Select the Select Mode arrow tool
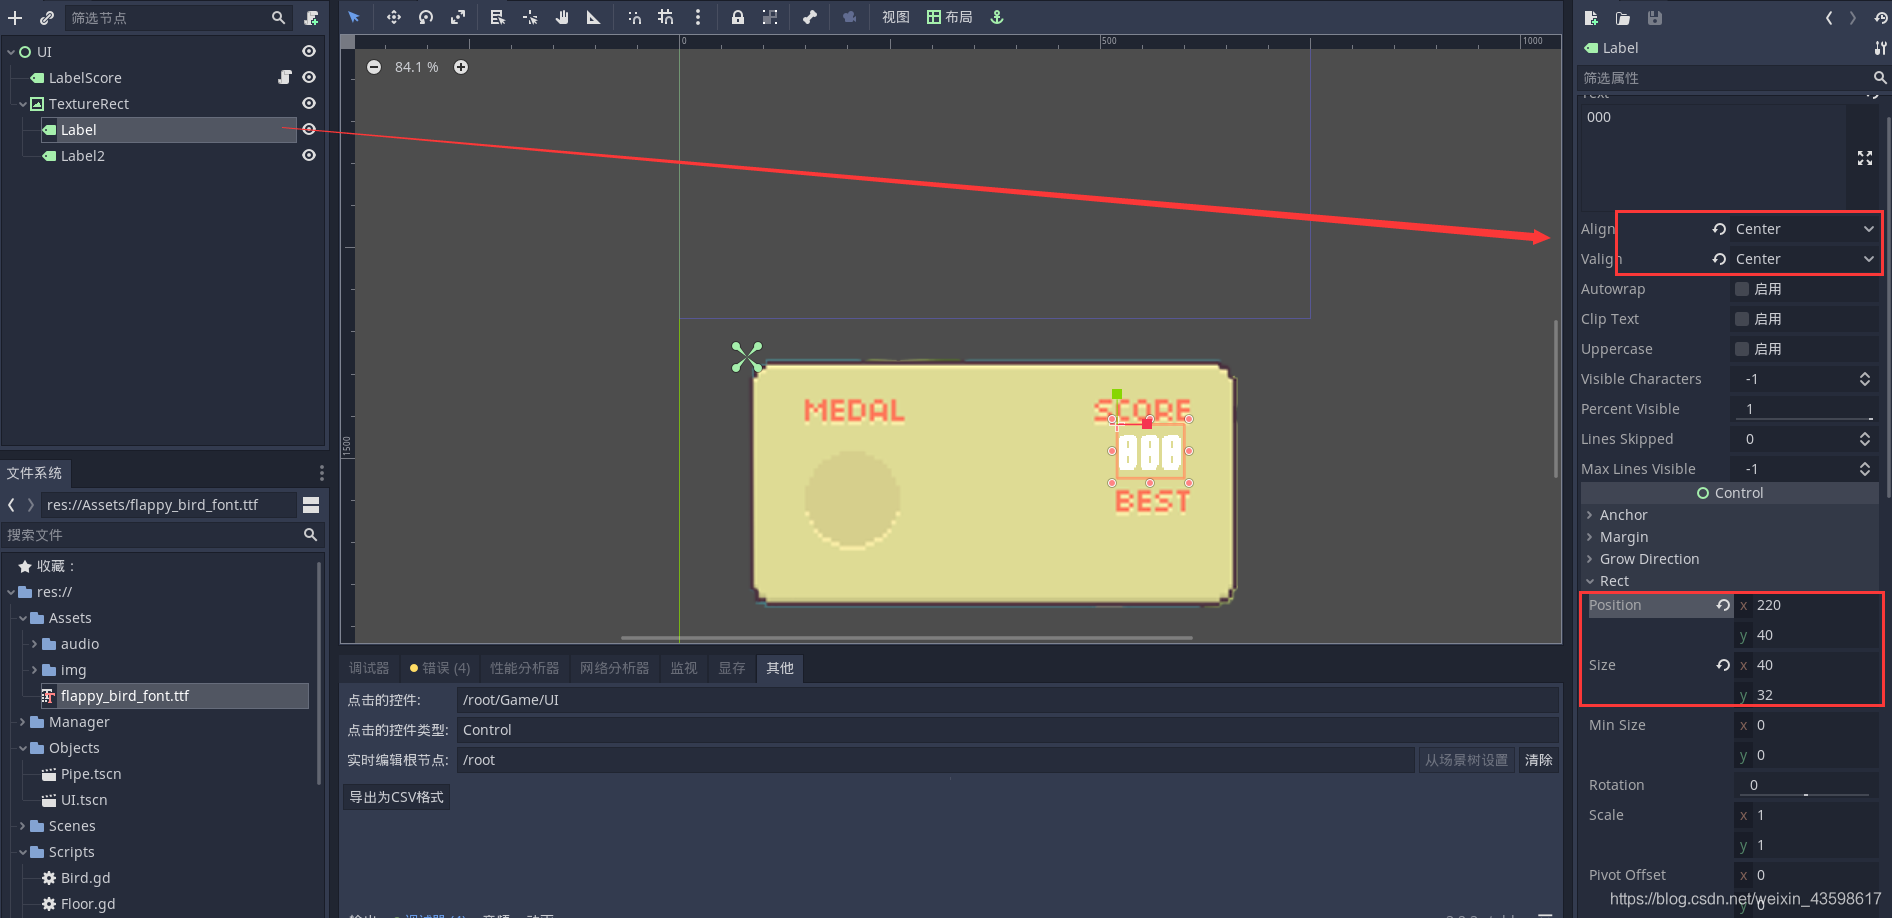The height and width of the screenshot is (918, 1892). 354,17
